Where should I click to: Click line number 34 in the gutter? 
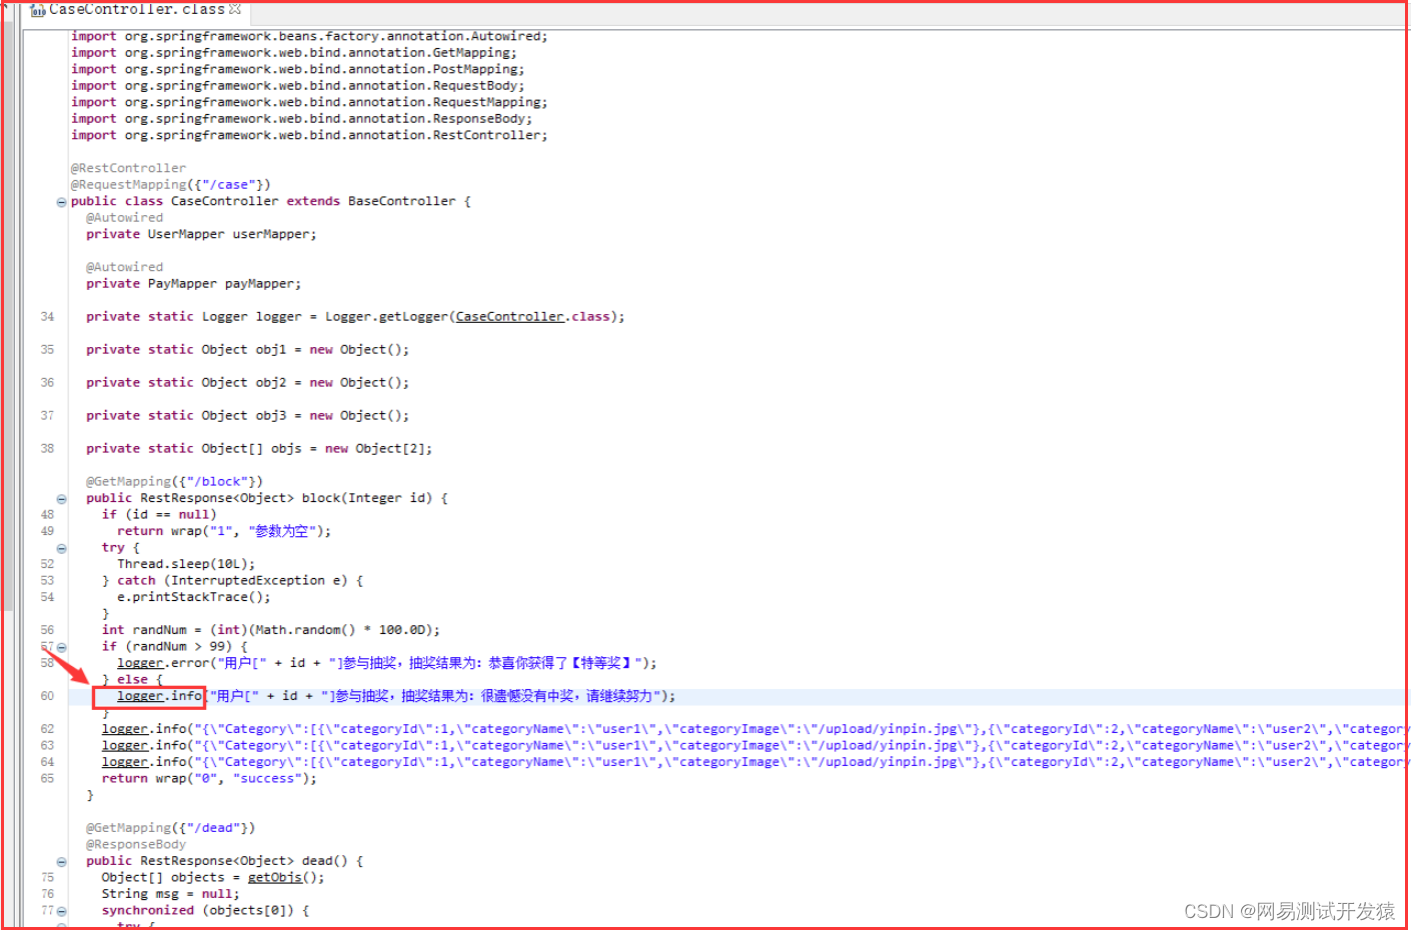(47, 317)
